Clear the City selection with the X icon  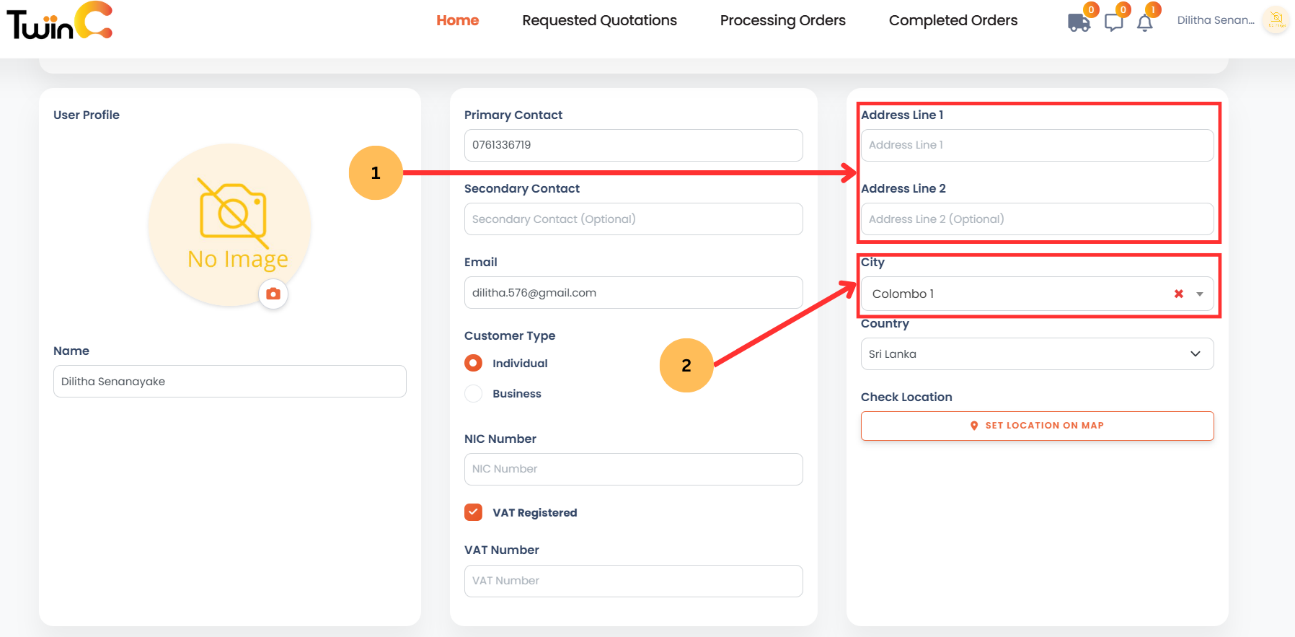1177,293
